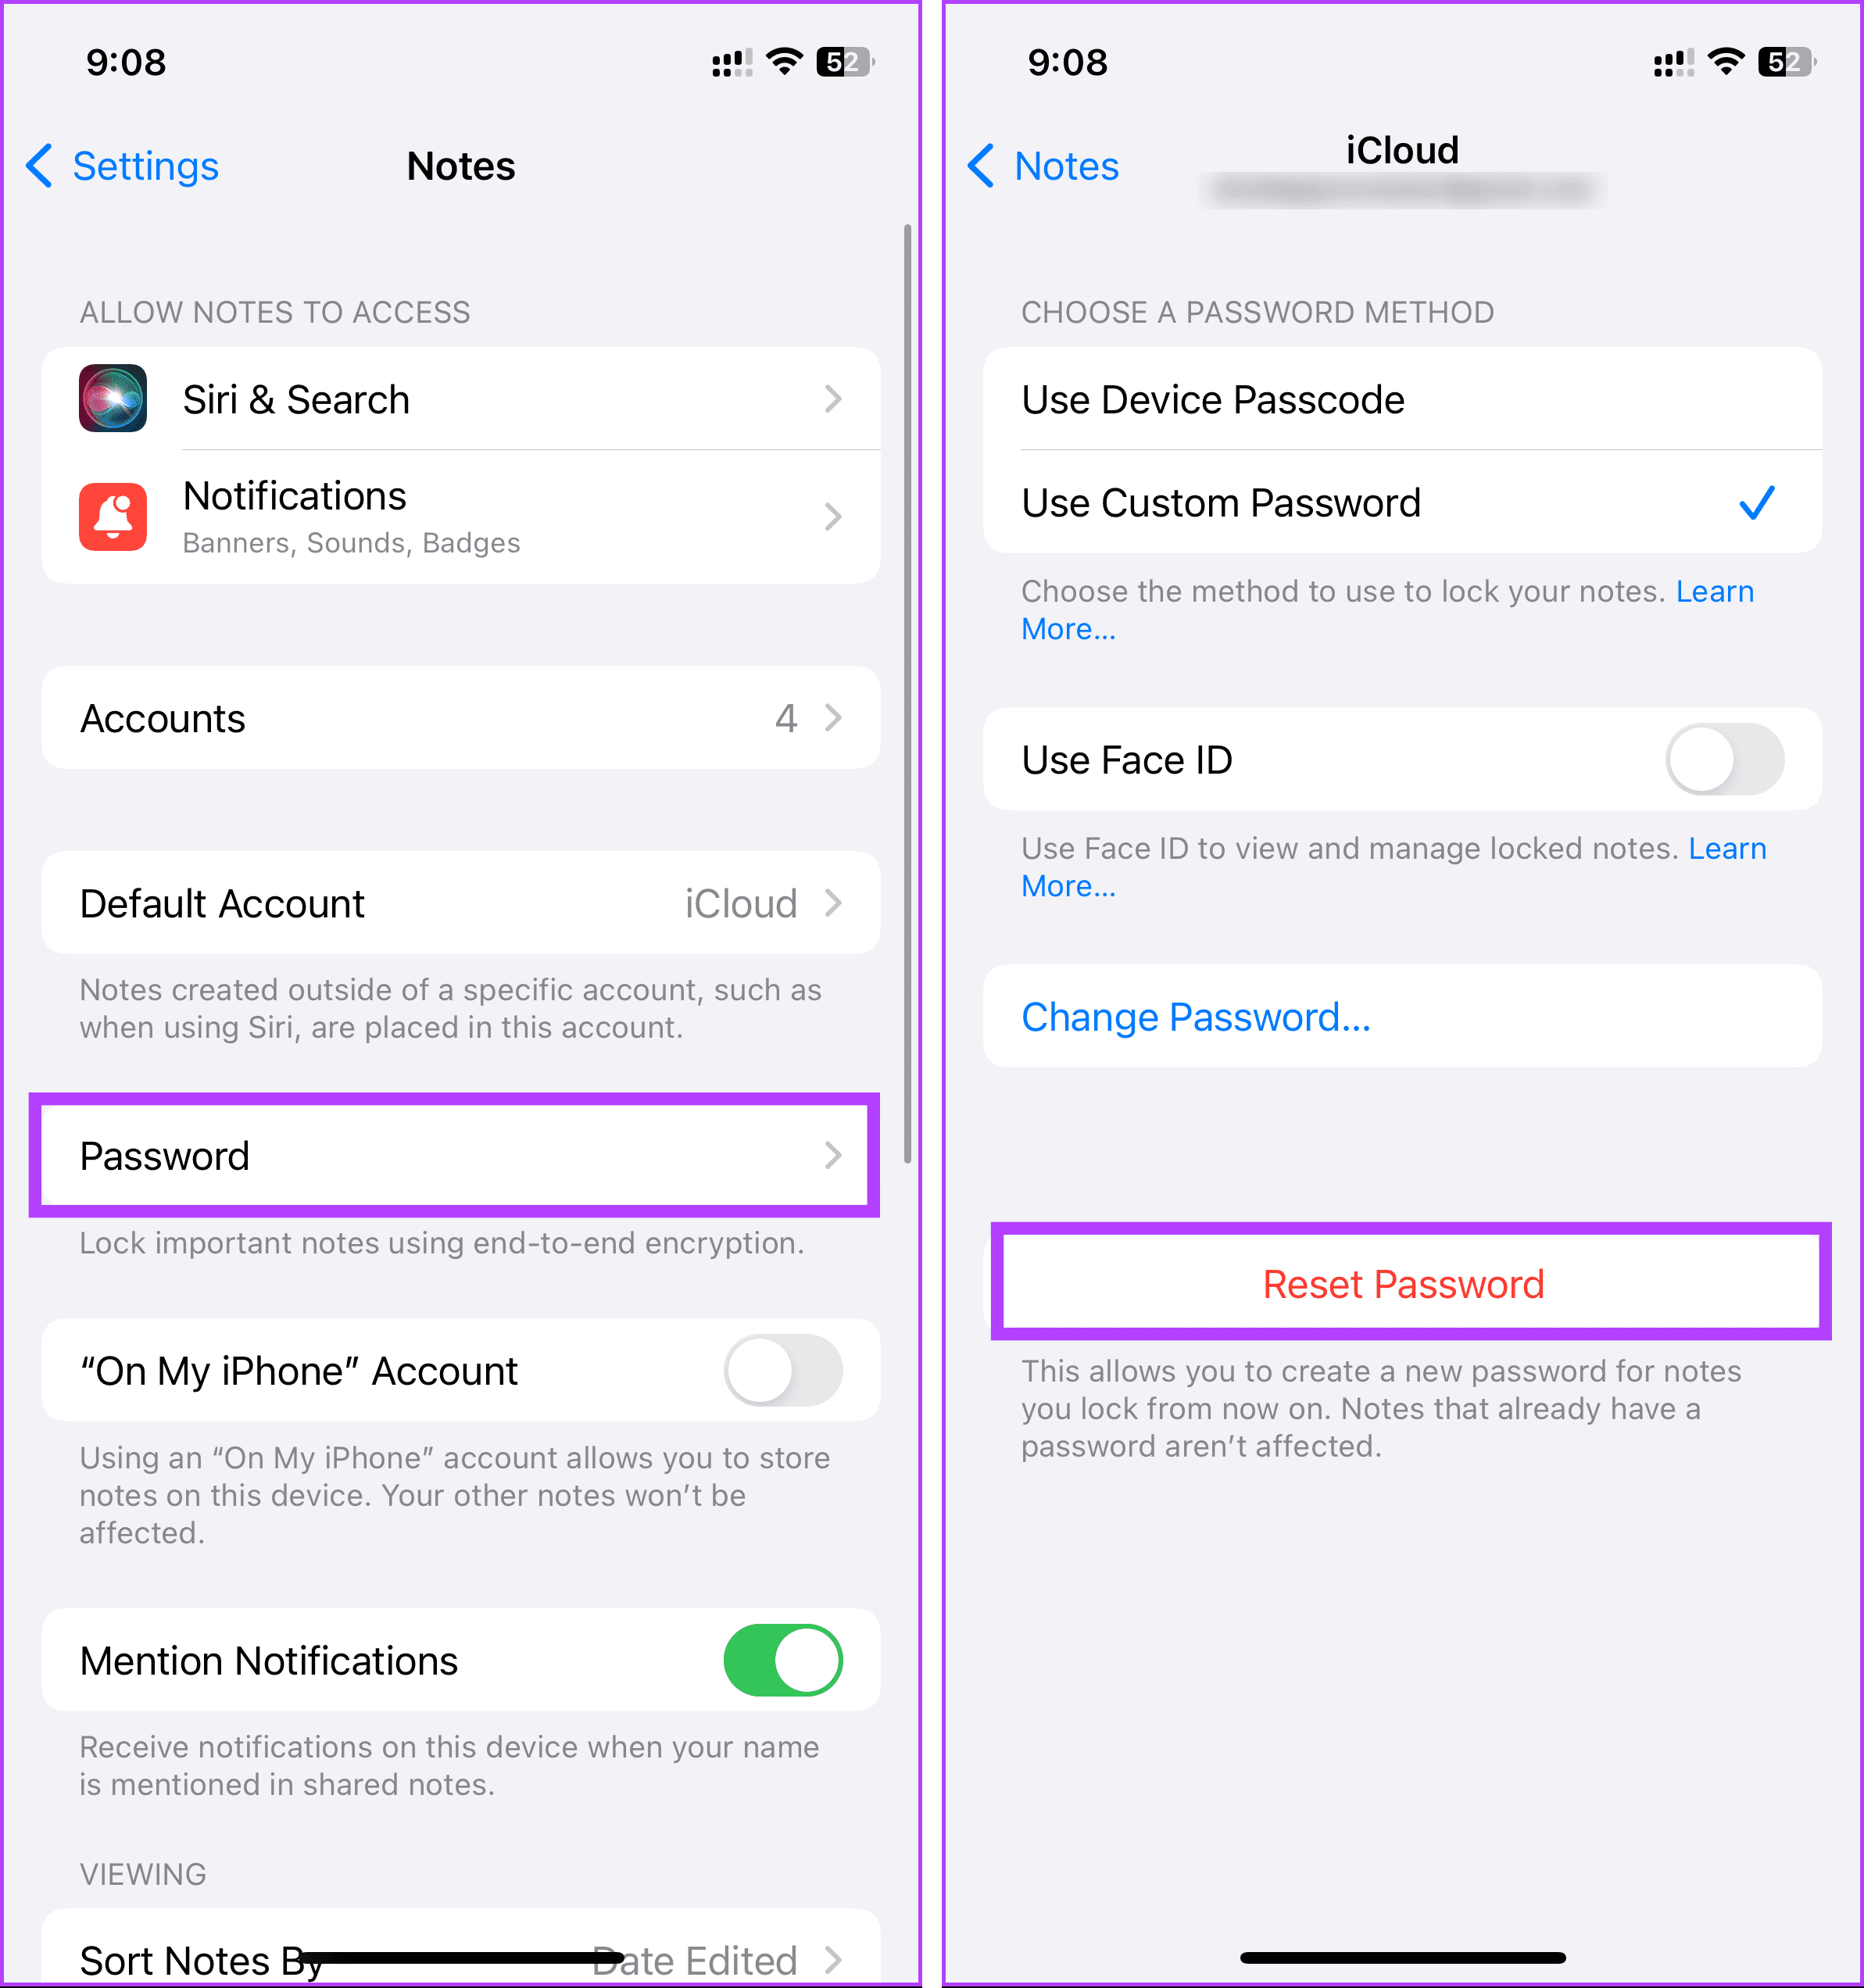Screen dimensions: 1864x1988
Task: Open Accounts settings row
Action: click(x=464, y=718)
